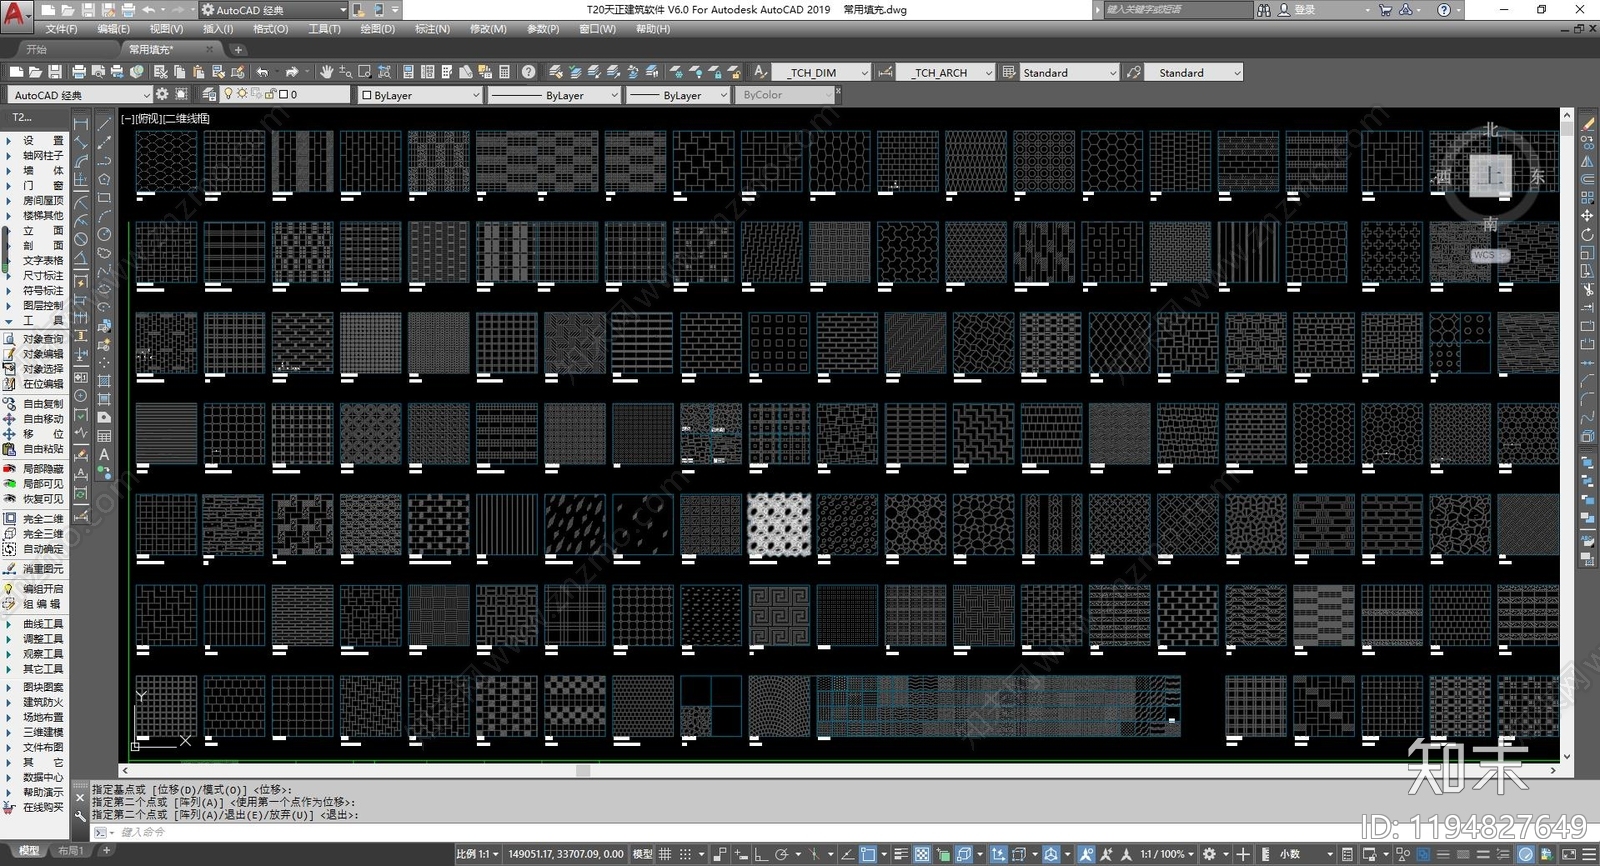Toggle polar tracking in status bar
The width and height of the screenshot is (1600, 866).
click(781, 854)
